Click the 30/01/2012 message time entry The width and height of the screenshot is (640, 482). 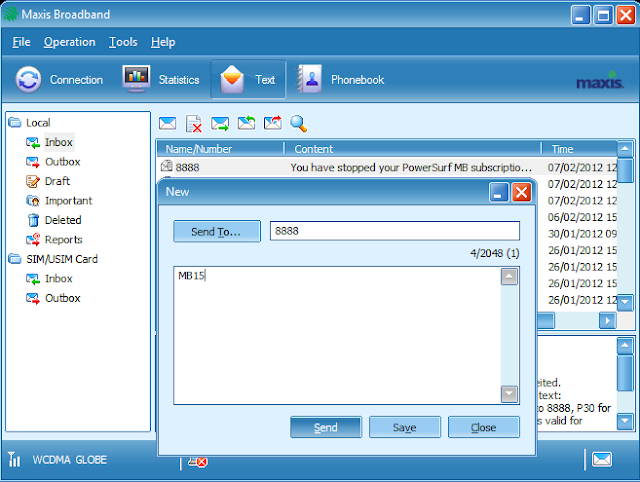pos(582,234)
